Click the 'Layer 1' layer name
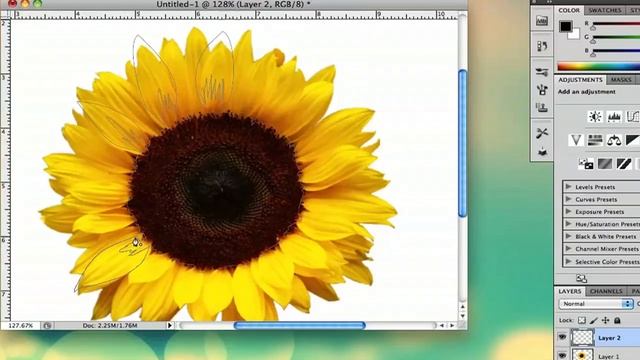This screenshot has width=640, height=360. [x=609, y=356]
